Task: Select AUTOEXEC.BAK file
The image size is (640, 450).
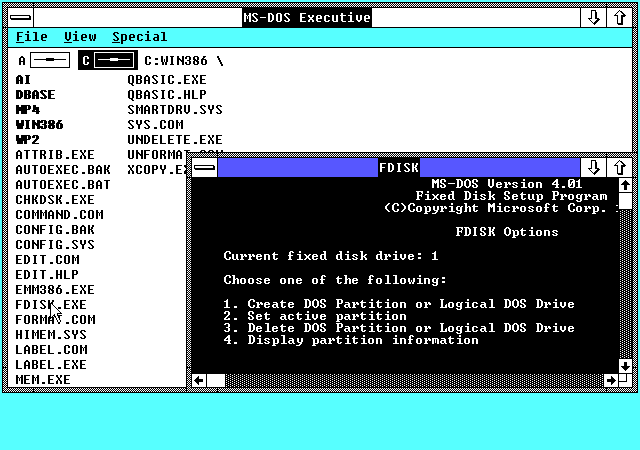Action: 63,169
